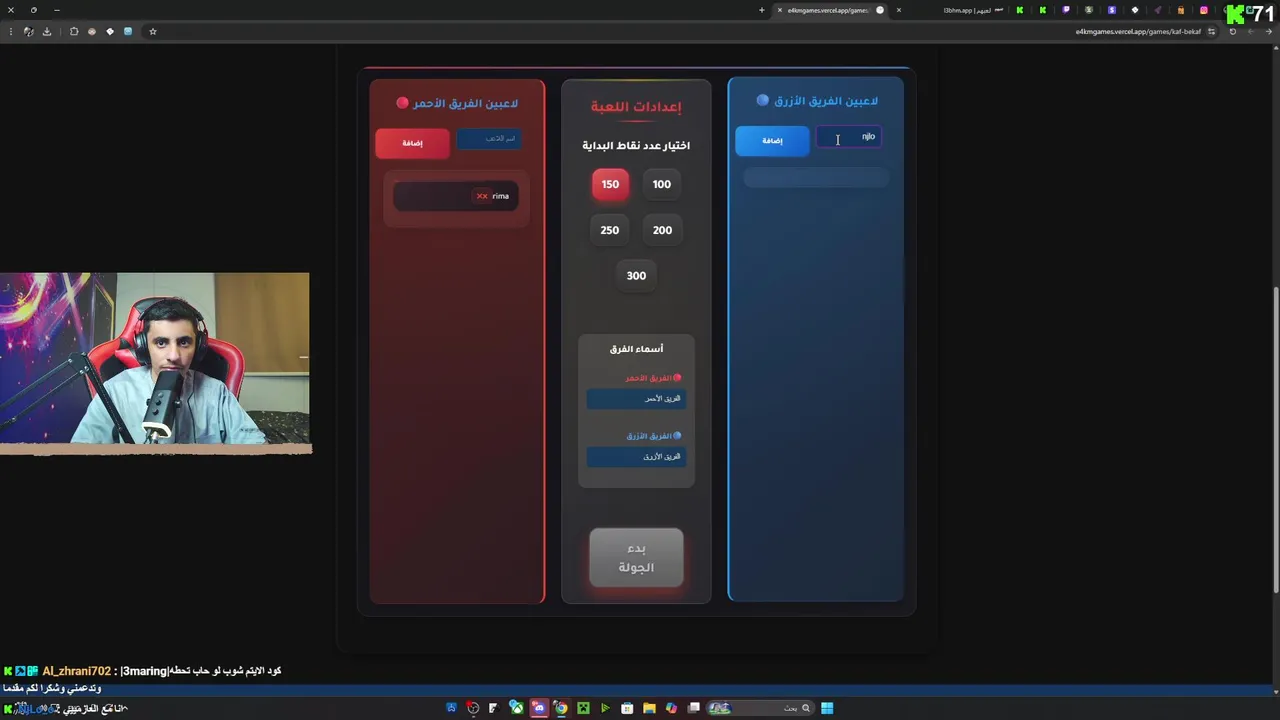Switch to the e4kmgames.vercel.app tab
1280x720 pixels.
828,10
